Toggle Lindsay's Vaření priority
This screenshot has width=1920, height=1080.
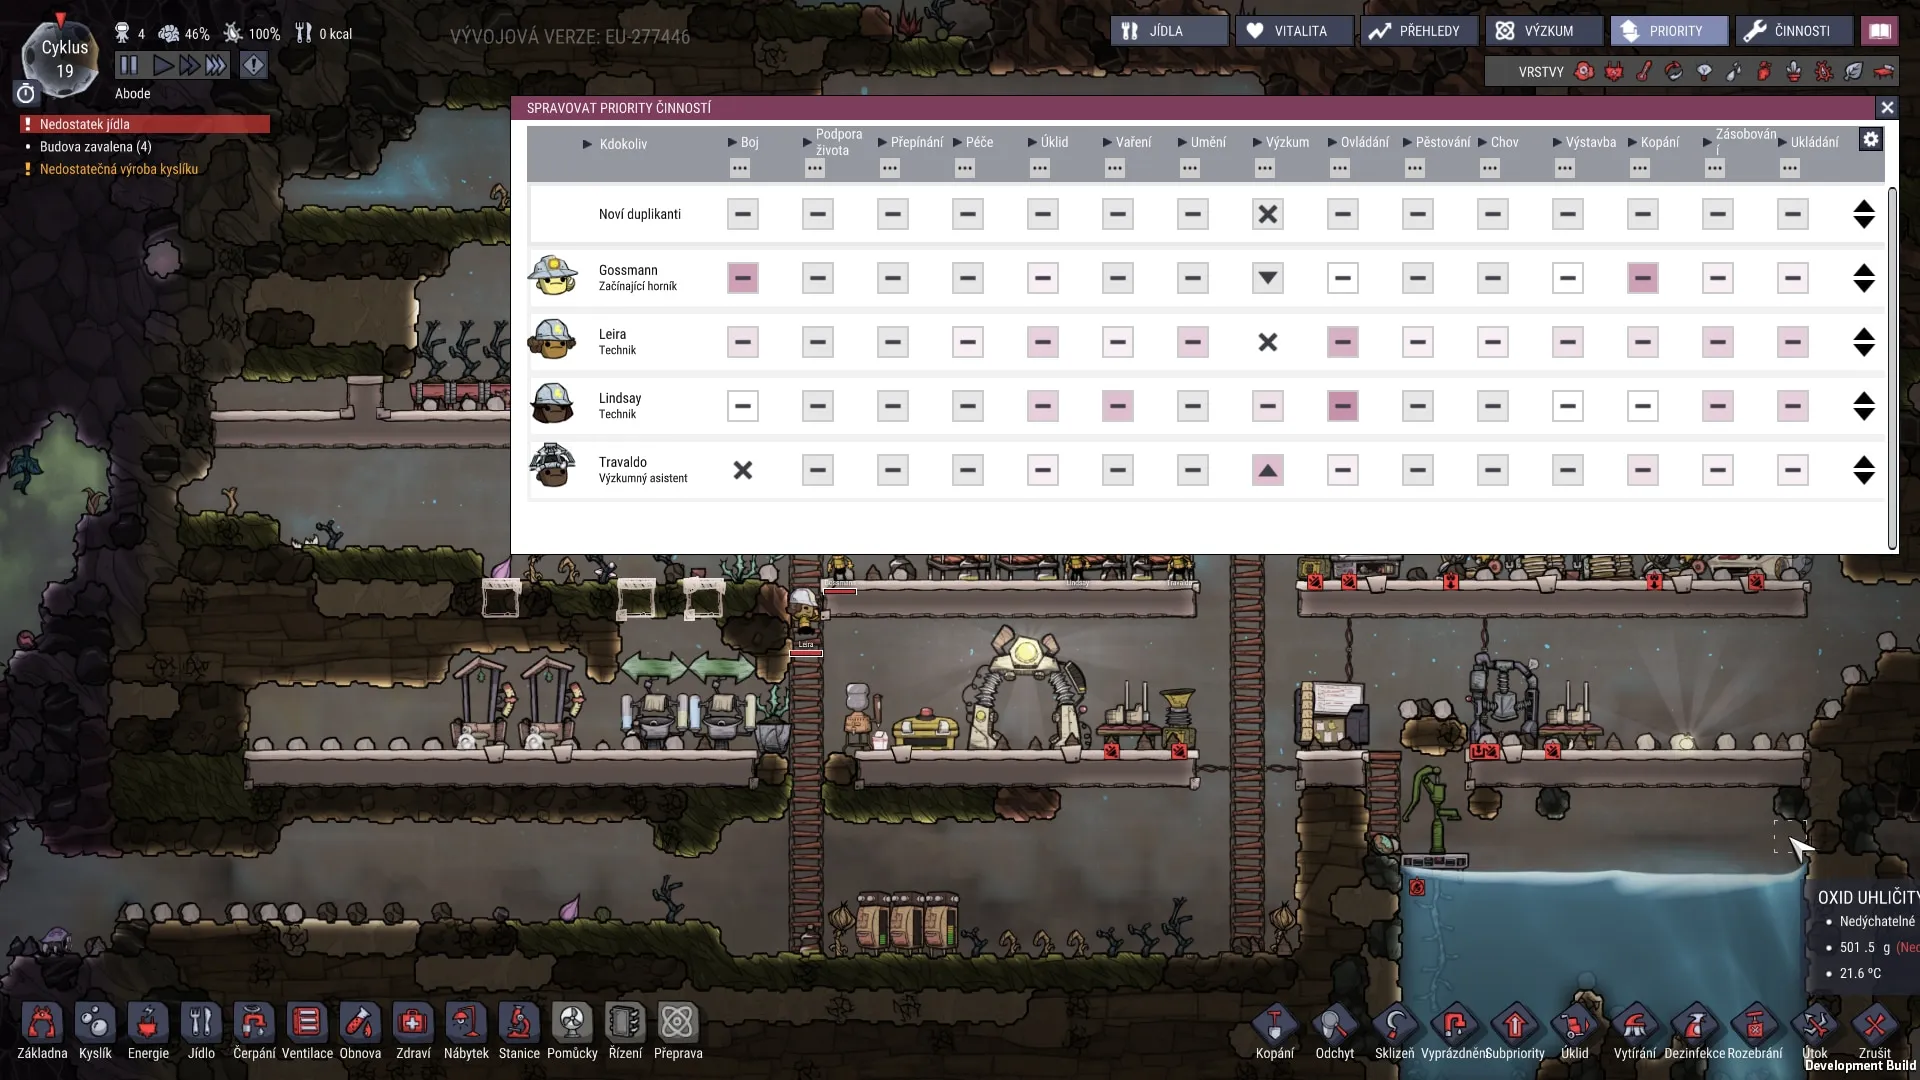coord(1117,406)
